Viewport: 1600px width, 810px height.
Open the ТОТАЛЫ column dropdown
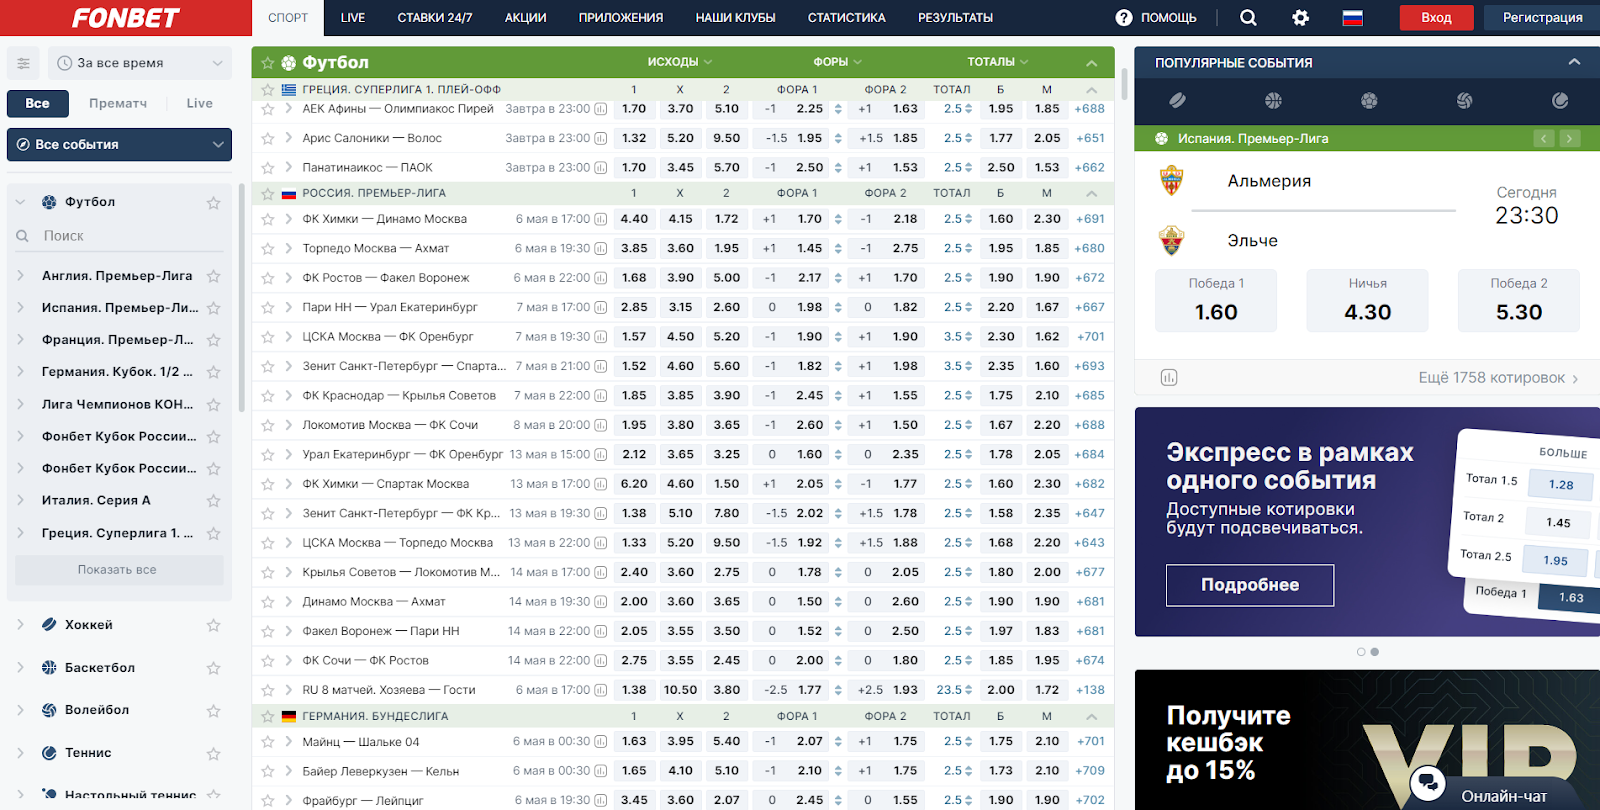click(998, 62)
